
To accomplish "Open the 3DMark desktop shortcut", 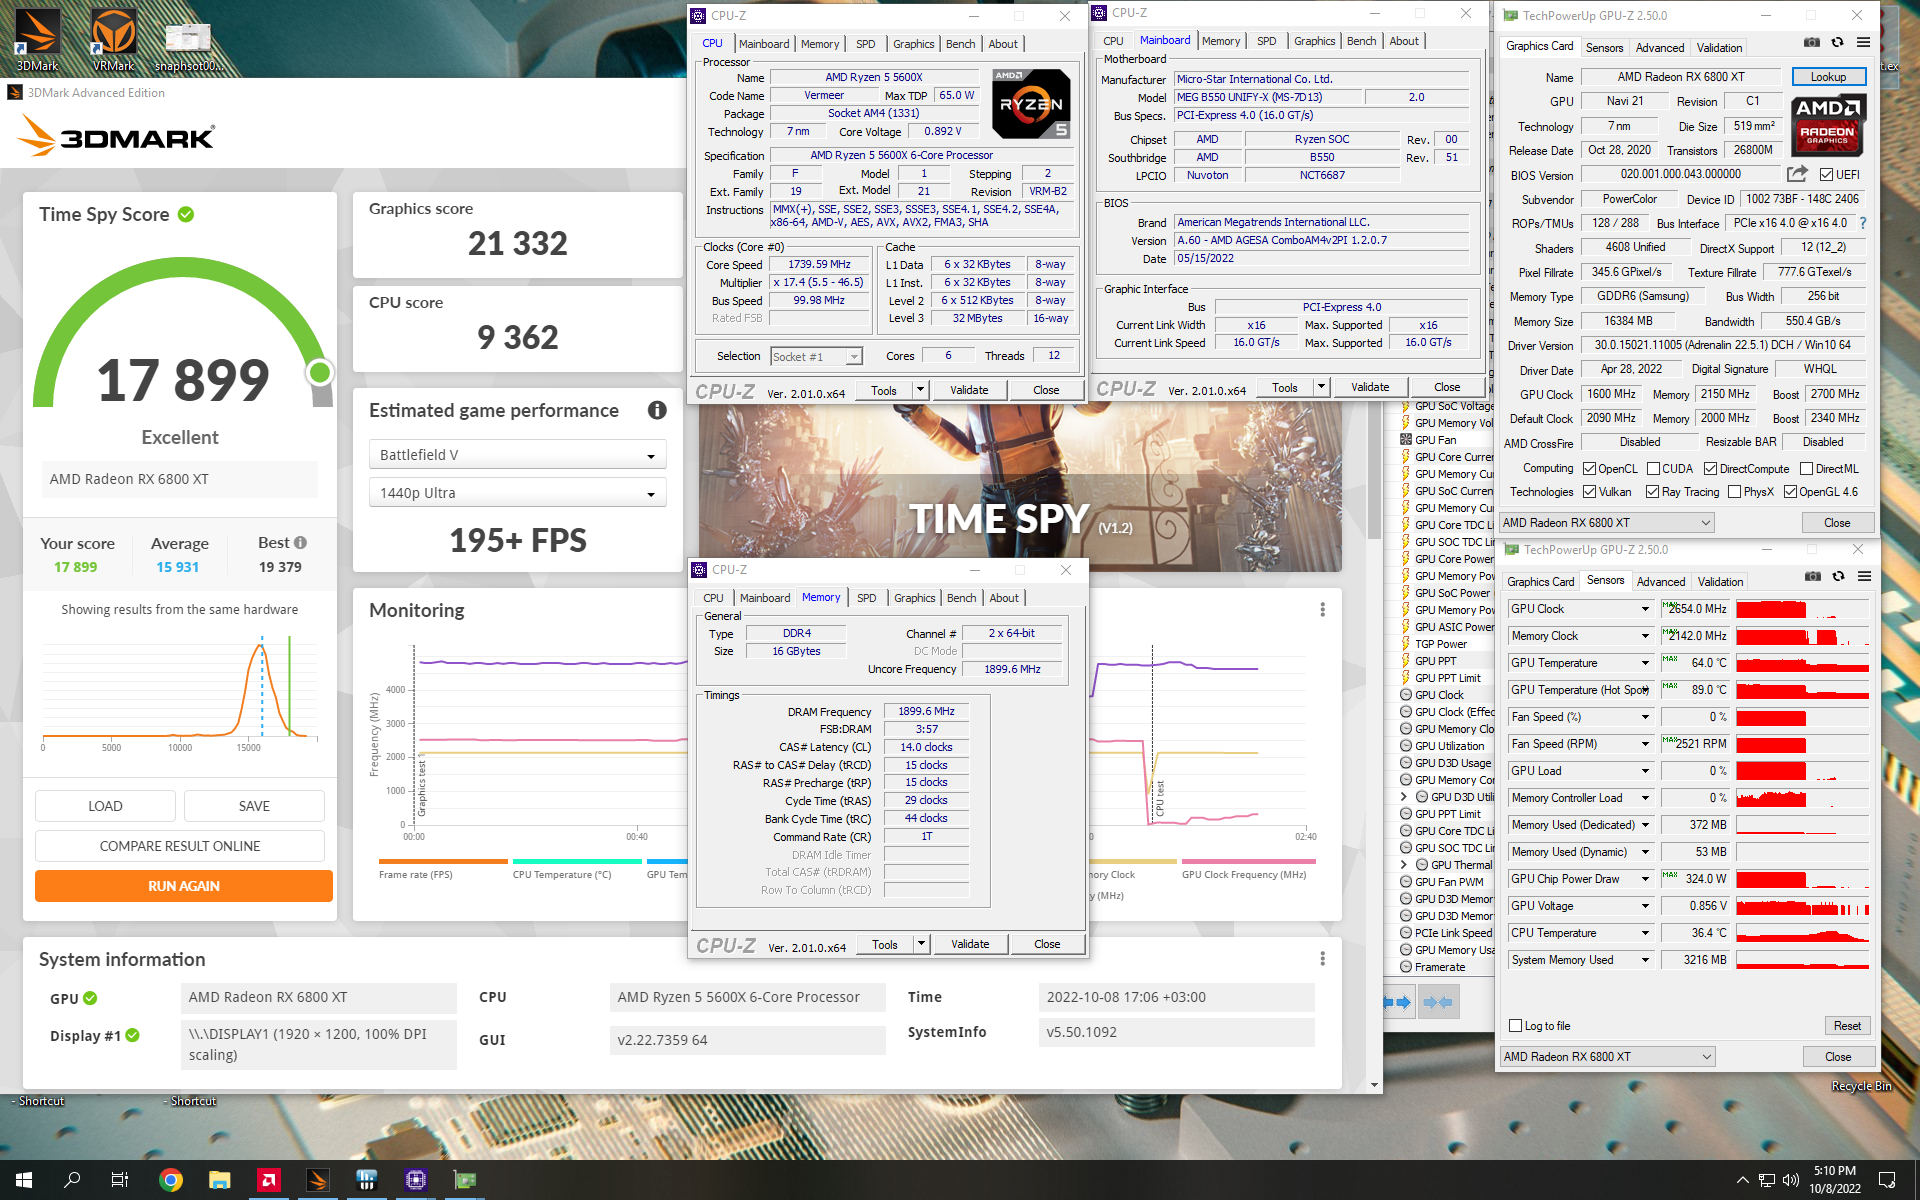I will pyautogui.click(x=37, y=38).
